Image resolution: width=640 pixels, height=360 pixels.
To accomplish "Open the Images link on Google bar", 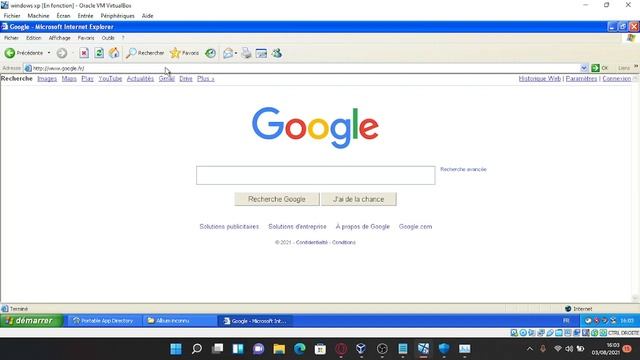I will coord(47,79).
